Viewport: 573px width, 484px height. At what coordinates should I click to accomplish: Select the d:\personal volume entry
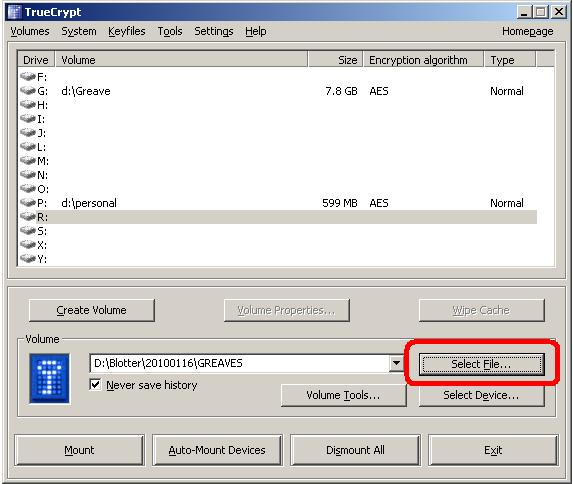(89, 203)
